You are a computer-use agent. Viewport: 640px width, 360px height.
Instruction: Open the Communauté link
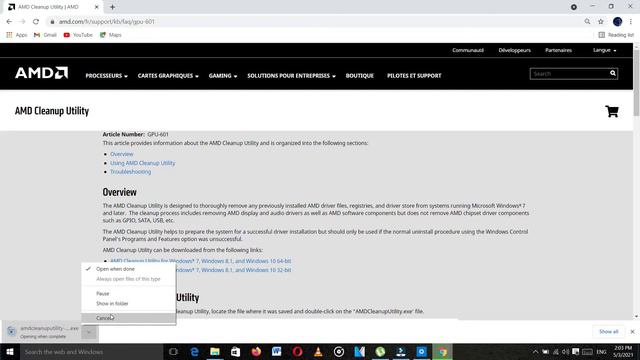tap(468, 50)
